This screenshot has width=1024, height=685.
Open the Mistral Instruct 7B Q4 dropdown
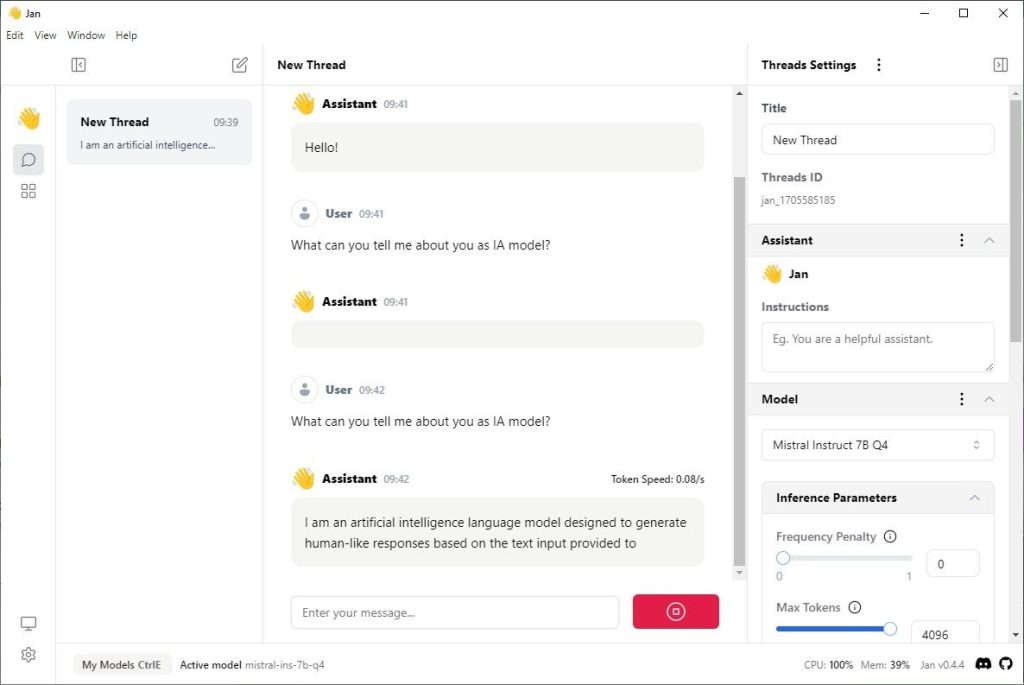click(x=877, y=445)
